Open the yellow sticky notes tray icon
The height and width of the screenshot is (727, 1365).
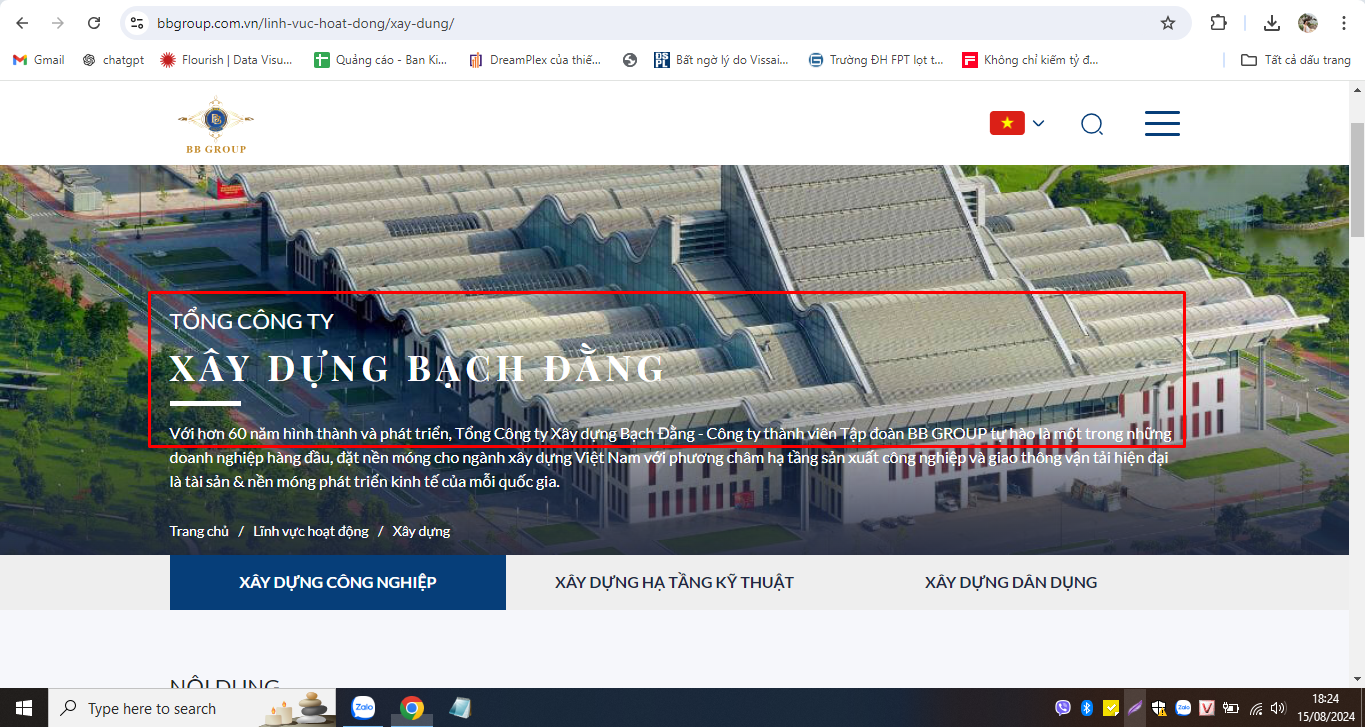[1111, 708]
